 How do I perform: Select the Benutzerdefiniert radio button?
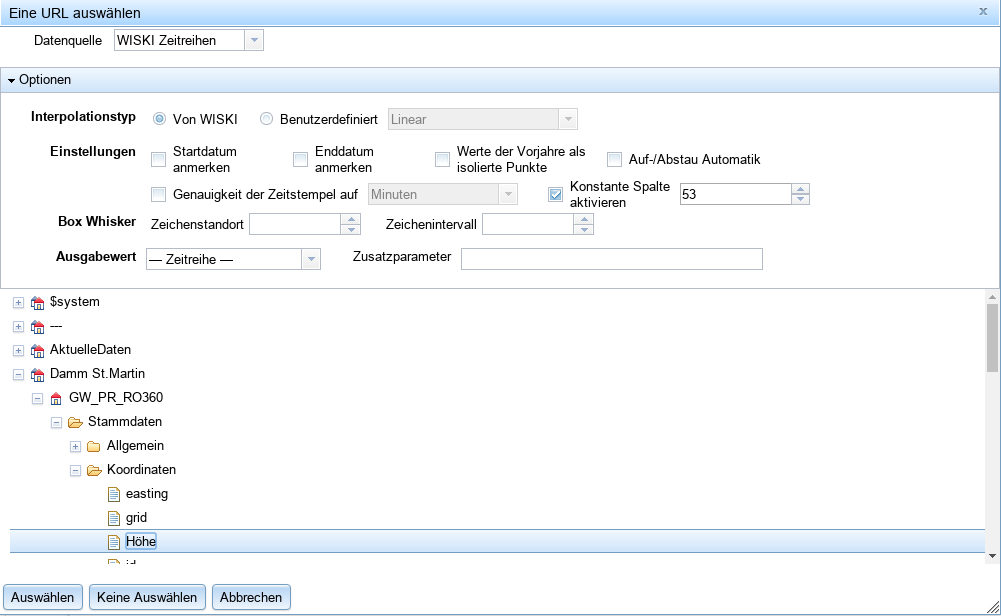pos(266,119)
